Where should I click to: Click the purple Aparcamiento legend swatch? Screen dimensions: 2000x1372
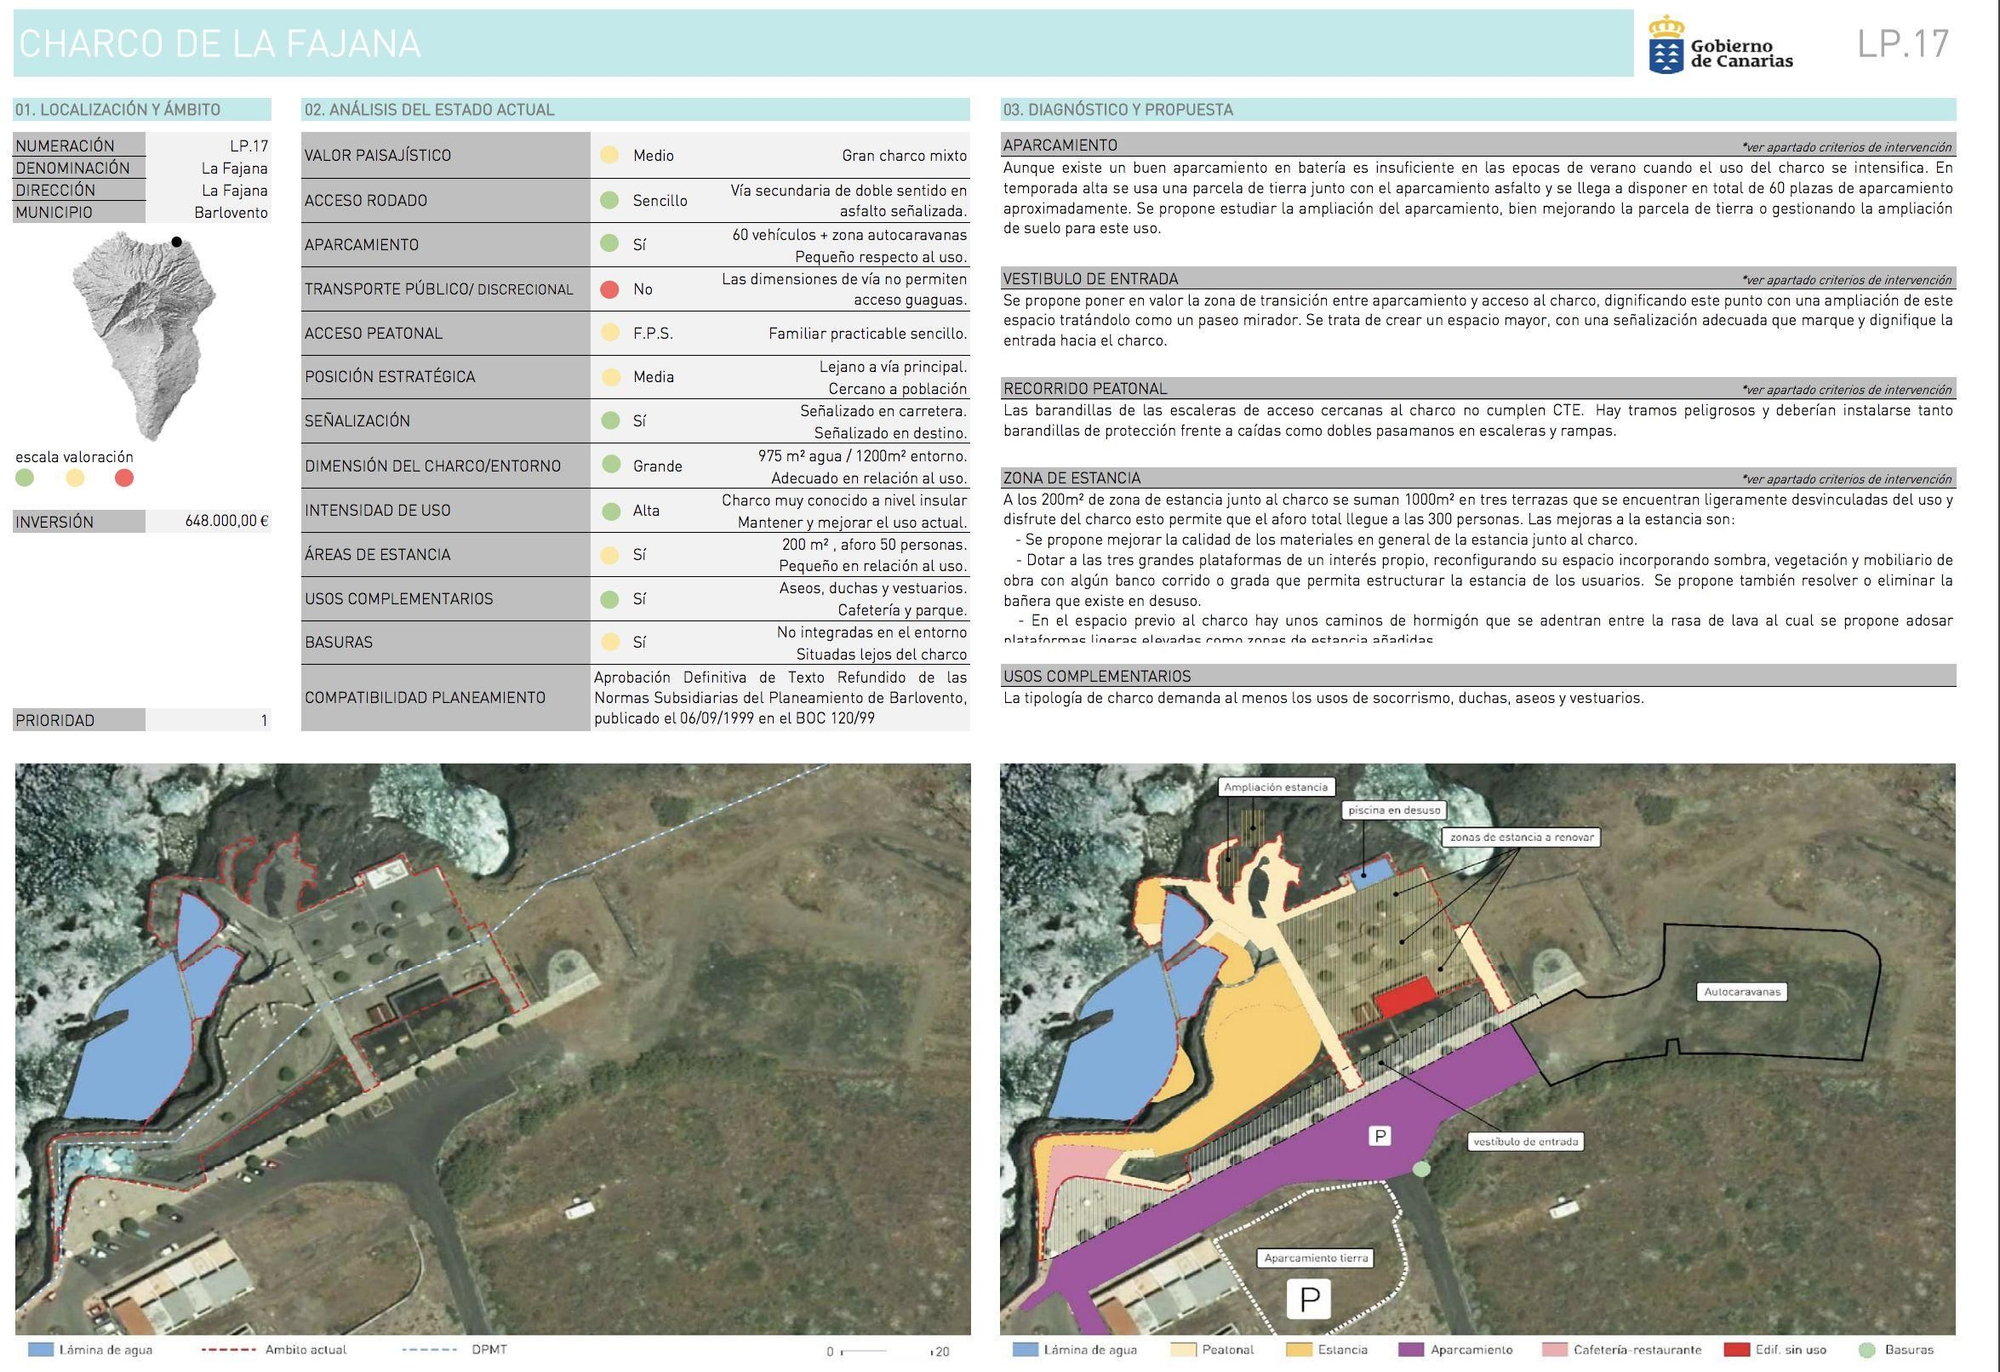tap(1411, 1350)
